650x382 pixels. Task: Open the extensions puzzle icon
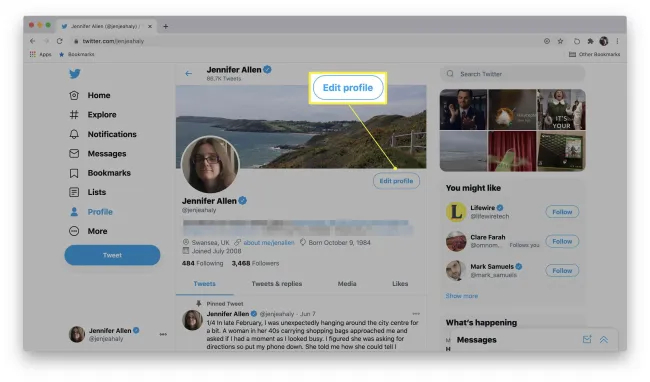(590, 41)
